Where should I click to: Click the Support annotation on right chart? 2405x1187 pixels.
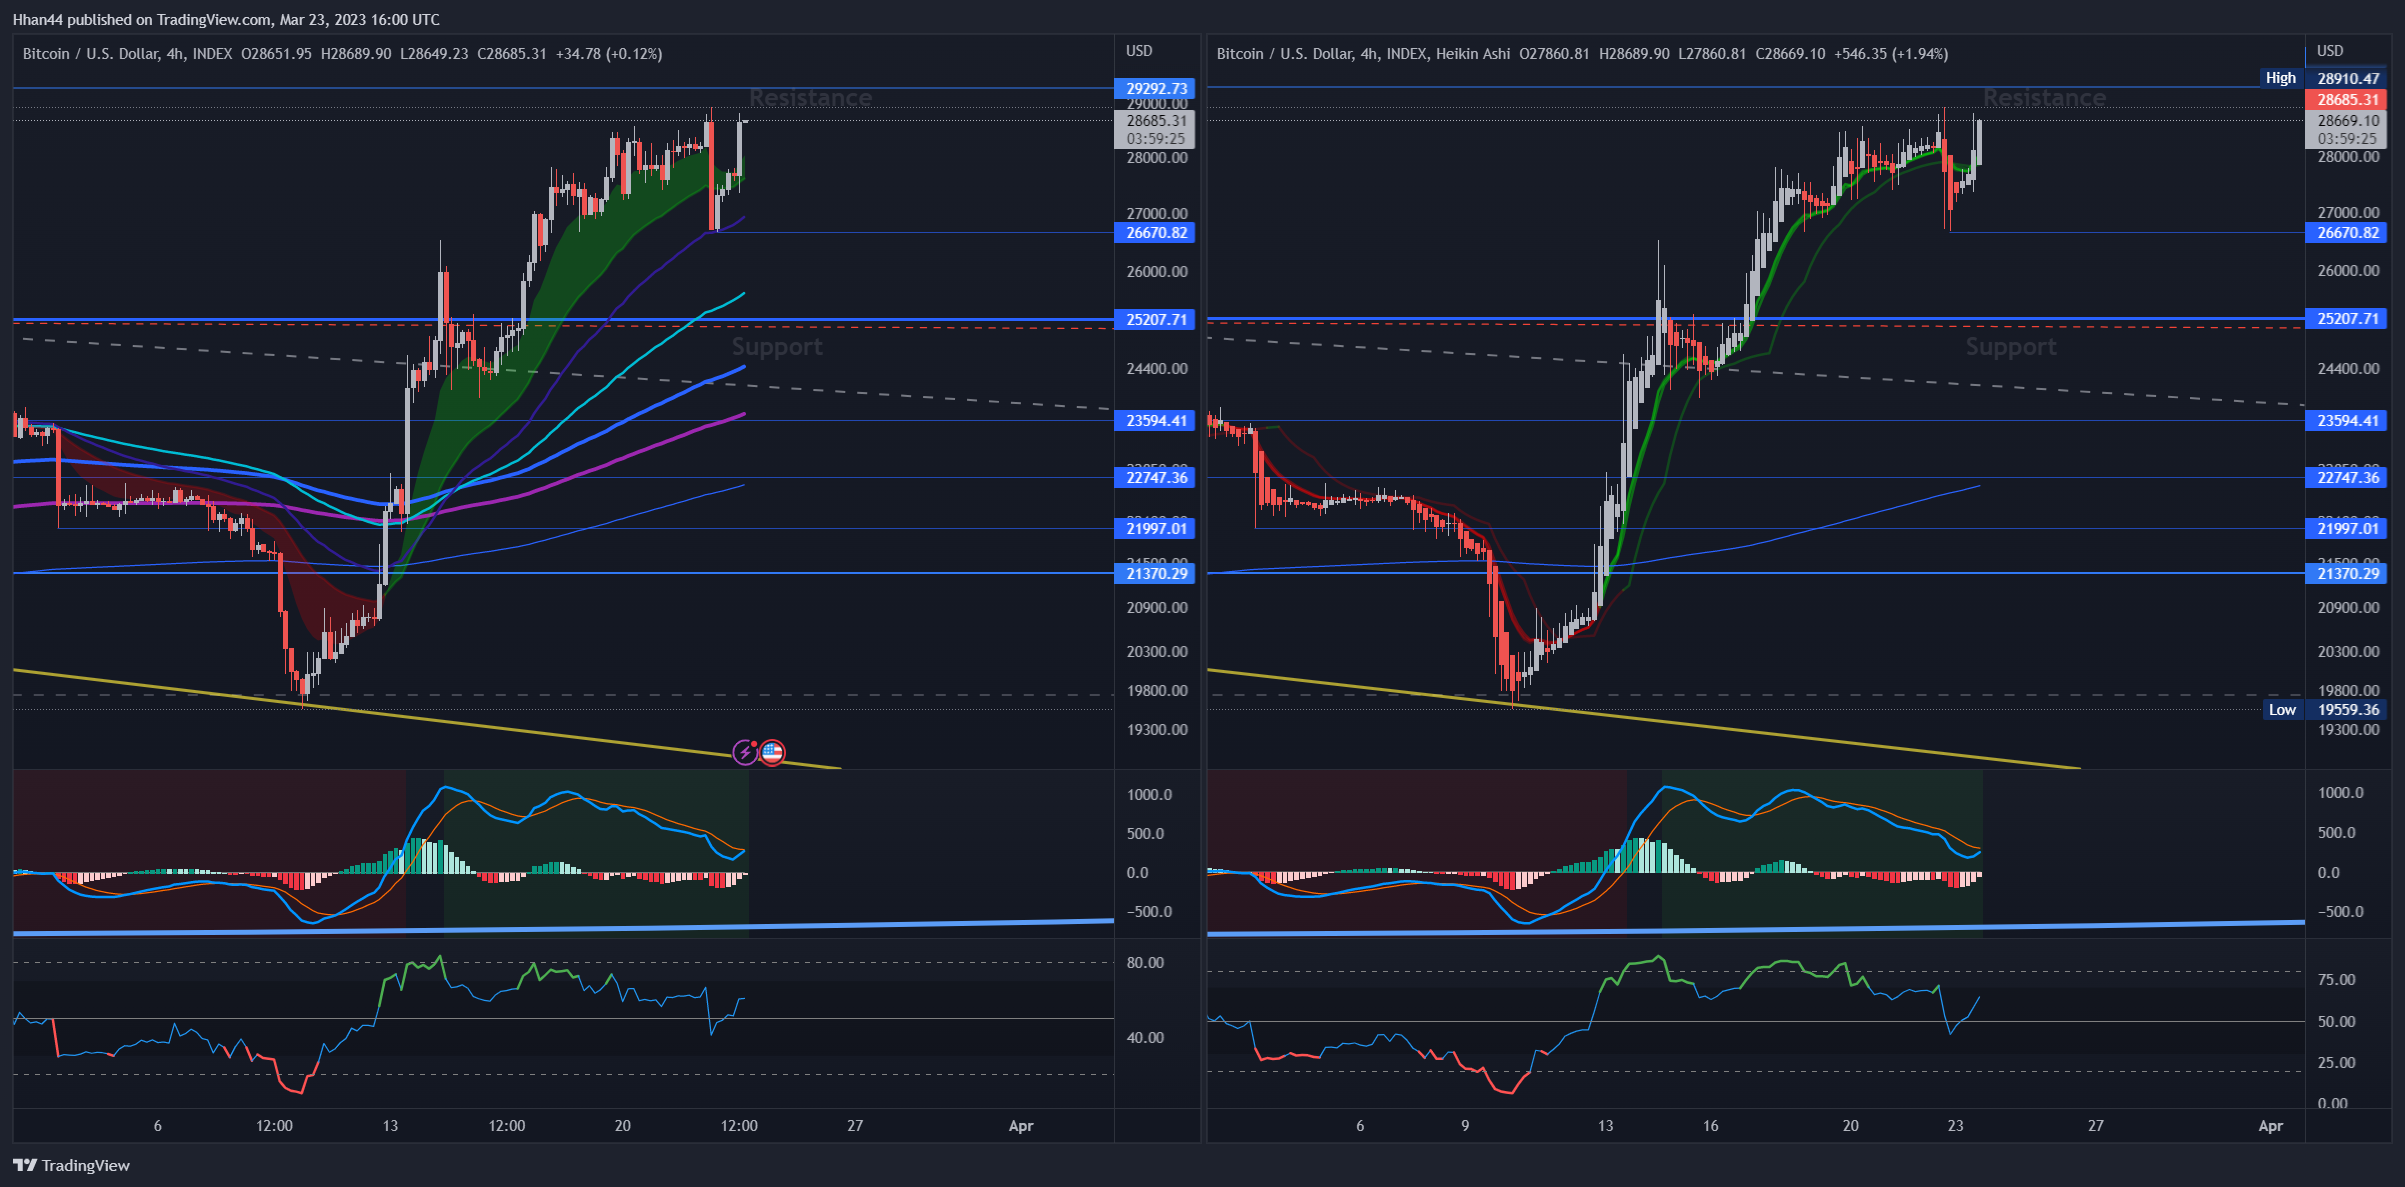2011,347
